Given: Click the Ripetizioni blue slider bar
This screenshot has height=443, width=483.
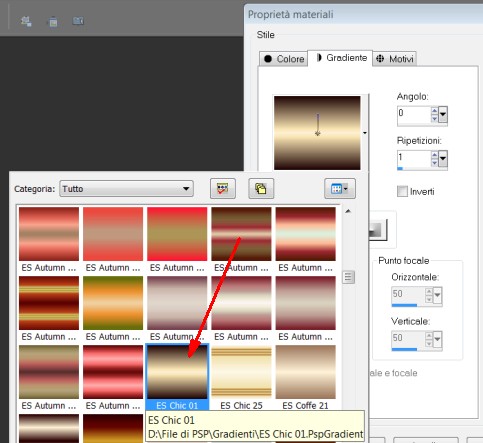Looking at the screenshot, I should [400, 168].
